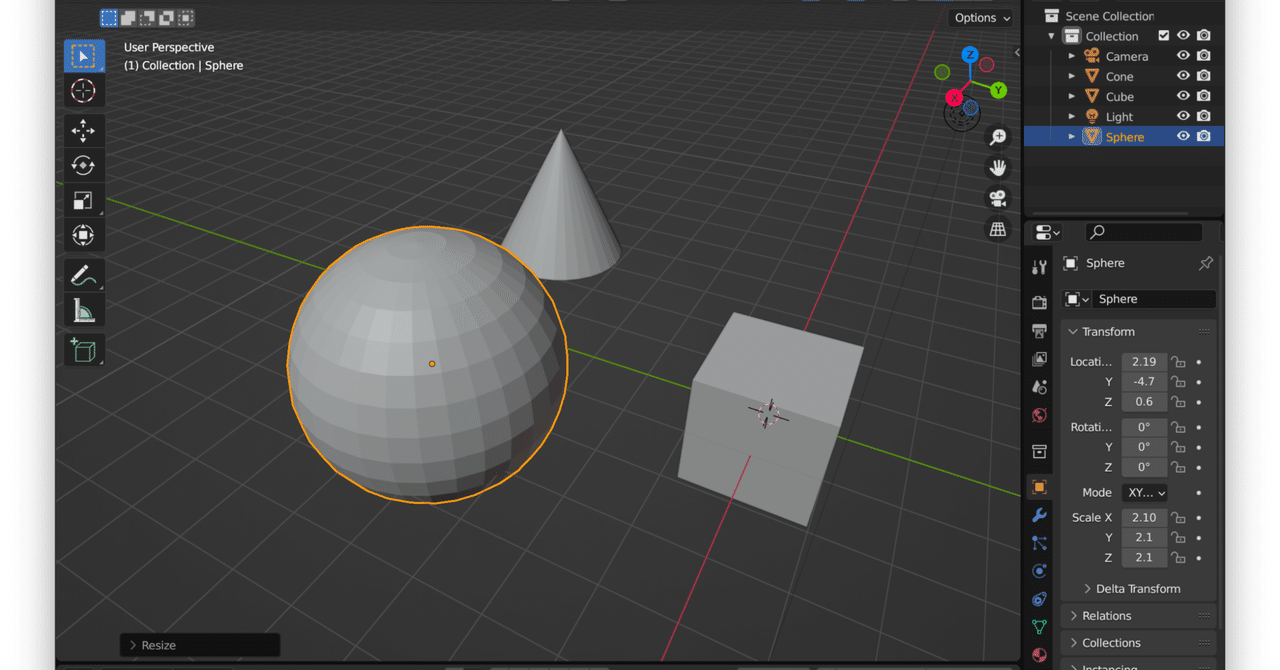Click the hand pan view icon

click(x=997, y=168)
